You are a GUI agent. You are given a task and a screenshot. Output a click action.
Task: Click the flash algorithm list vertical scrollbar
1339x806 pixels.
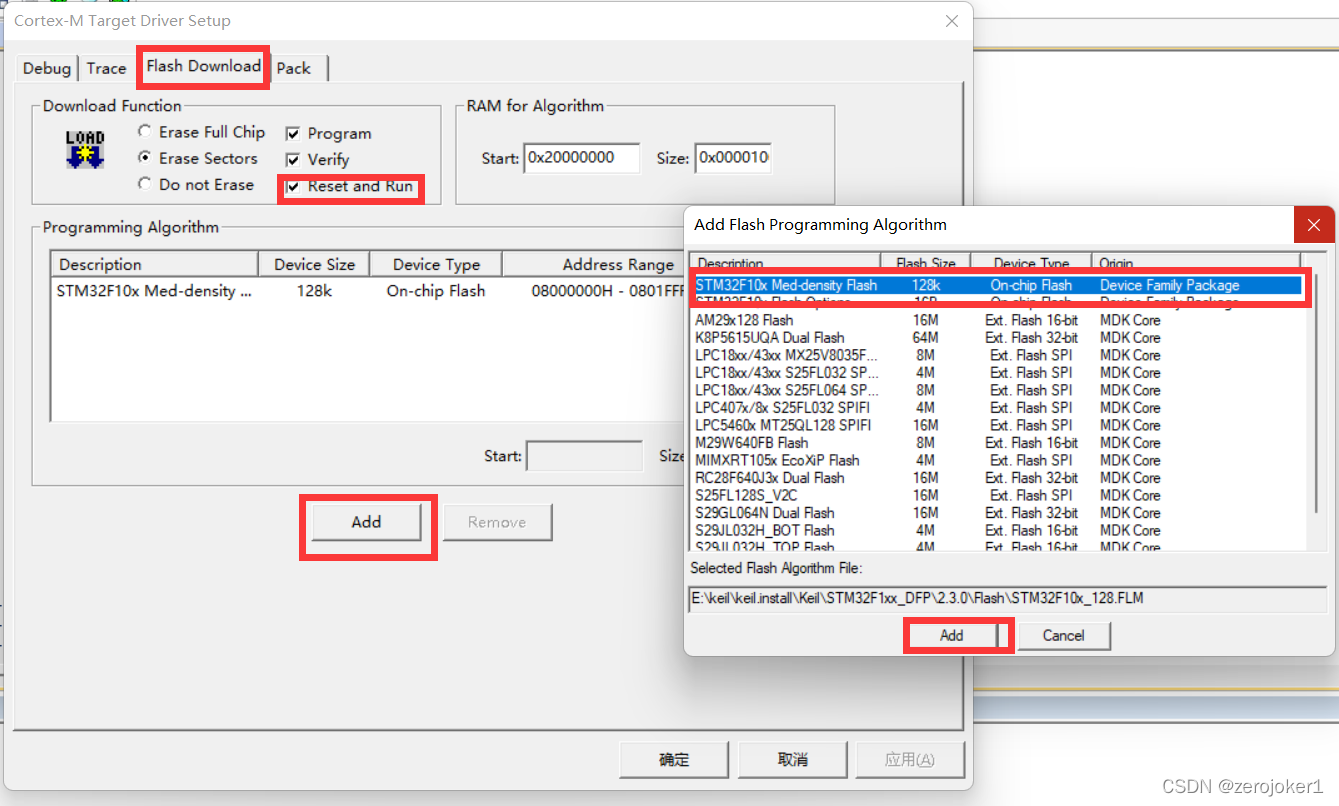click(x=1315, y=400)
